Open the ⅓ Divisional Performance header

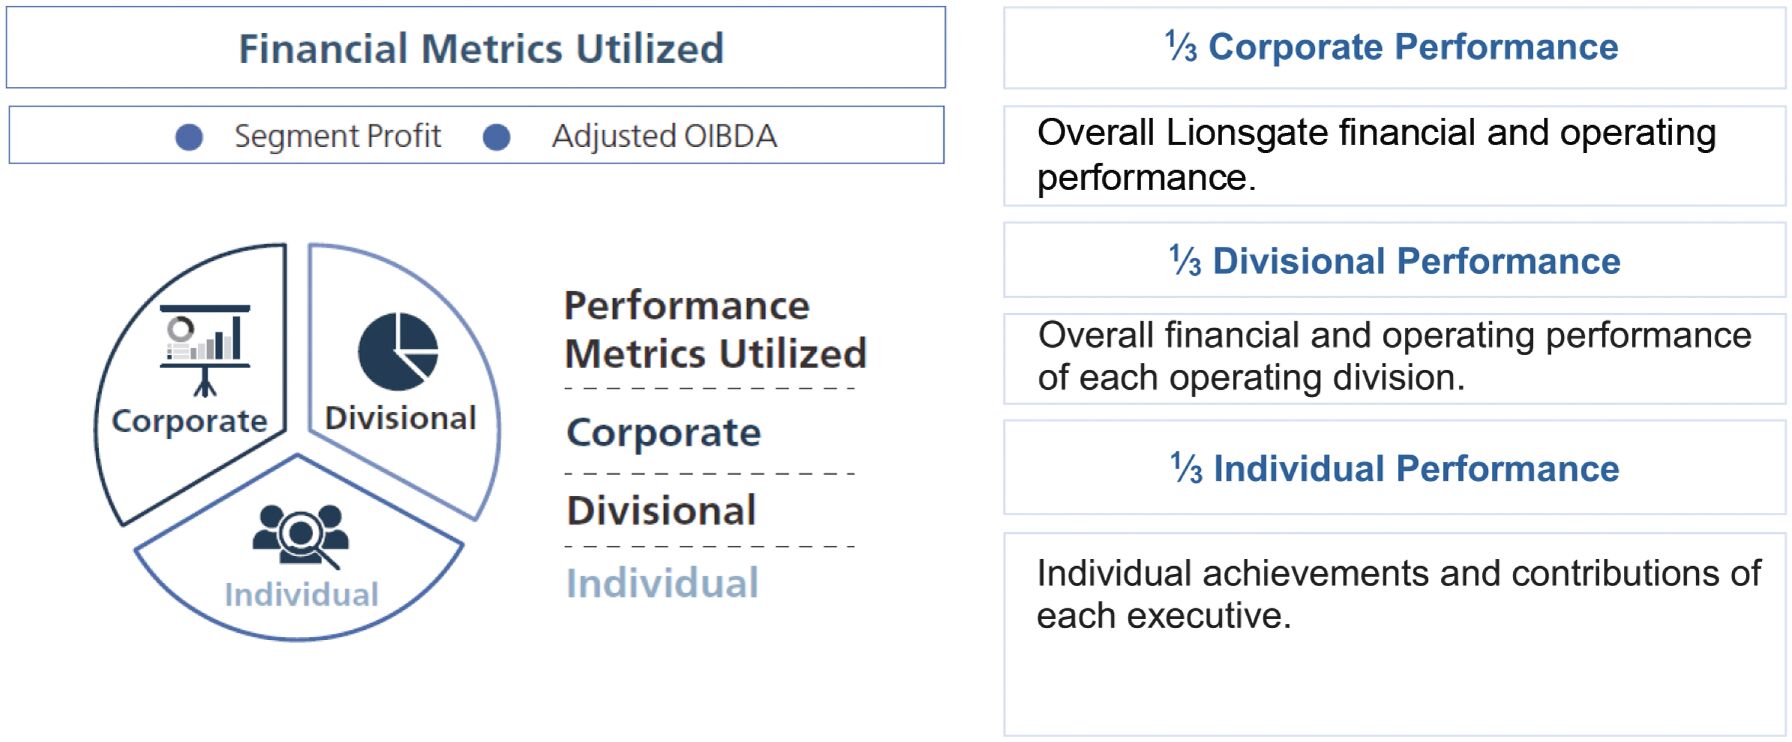pyautogui.click(x=1394, y=261)
